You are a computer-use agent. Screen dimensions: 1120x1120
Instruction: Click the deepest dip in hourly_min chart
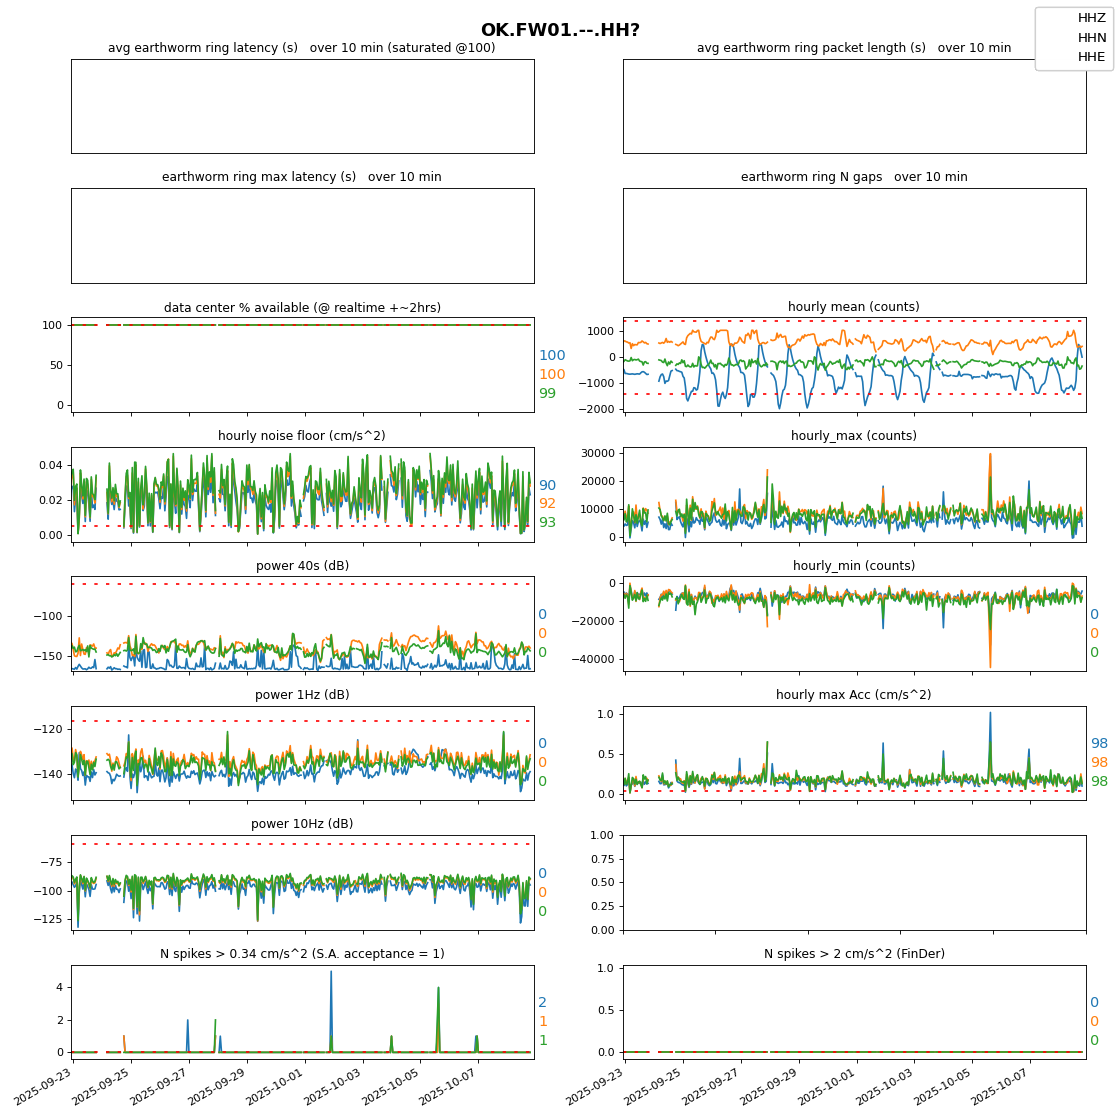pyautogui.click(x=990, y=665)
